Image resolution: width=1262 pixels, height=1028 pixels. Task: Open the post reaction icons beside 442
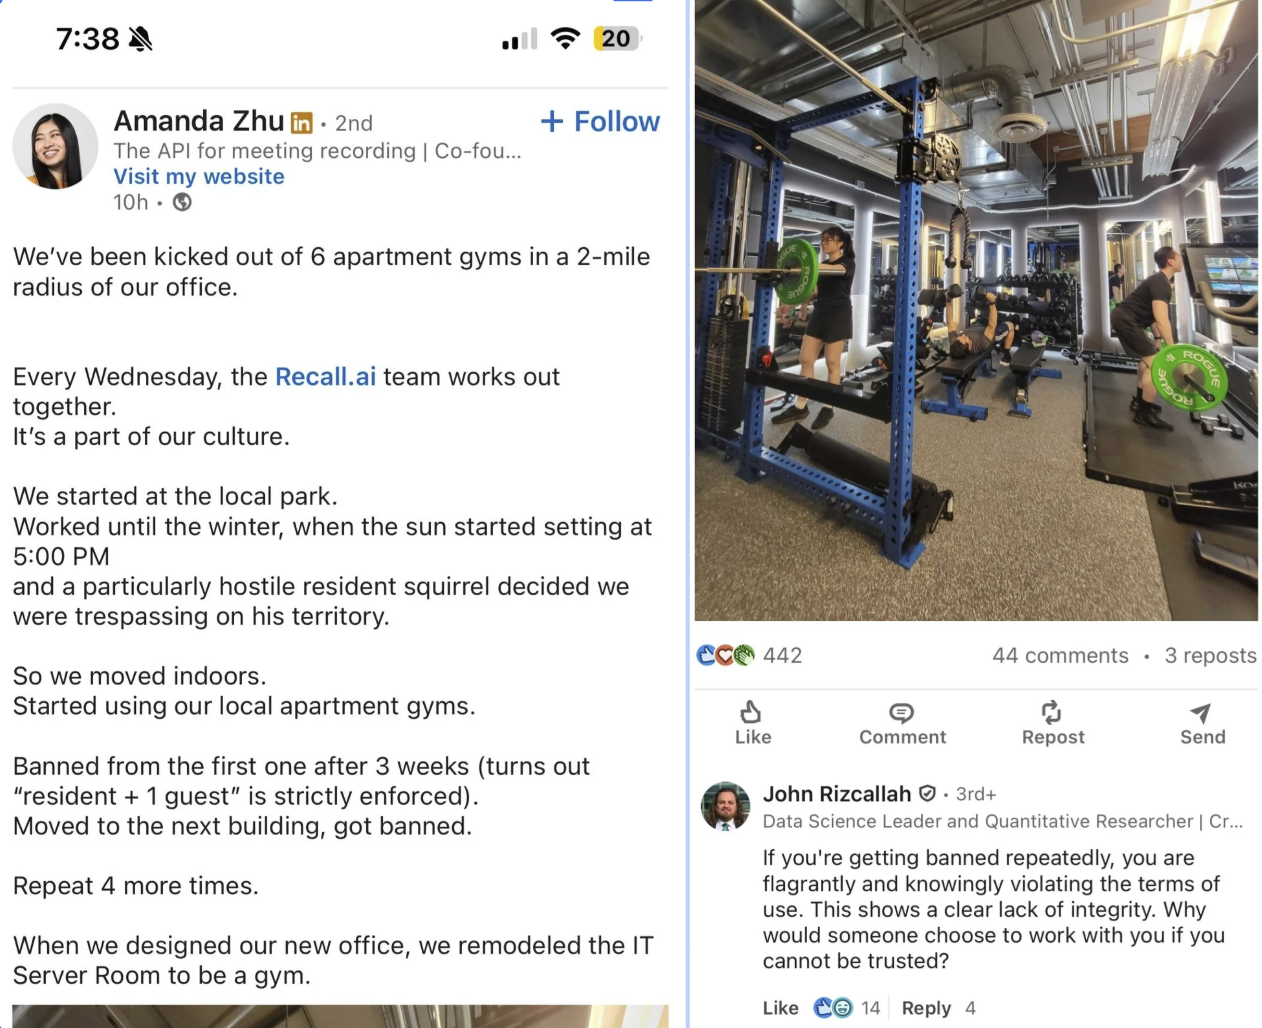pos(725,656)
